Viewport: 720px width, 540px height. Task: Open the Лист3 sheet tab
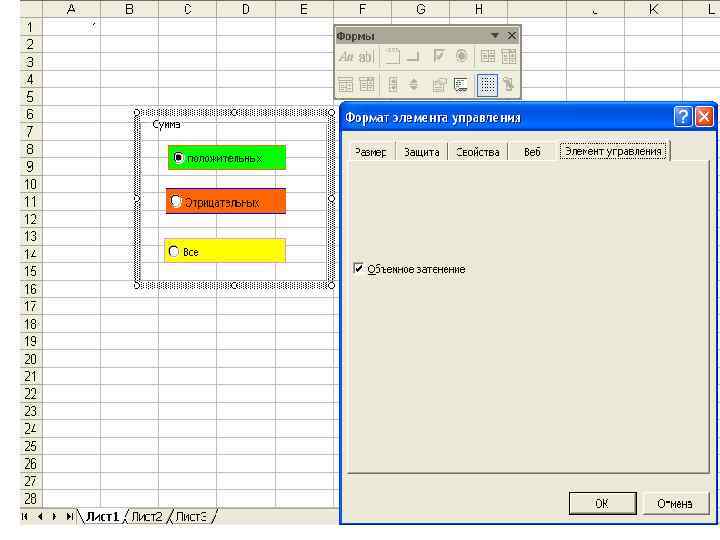tap(191, 517)
